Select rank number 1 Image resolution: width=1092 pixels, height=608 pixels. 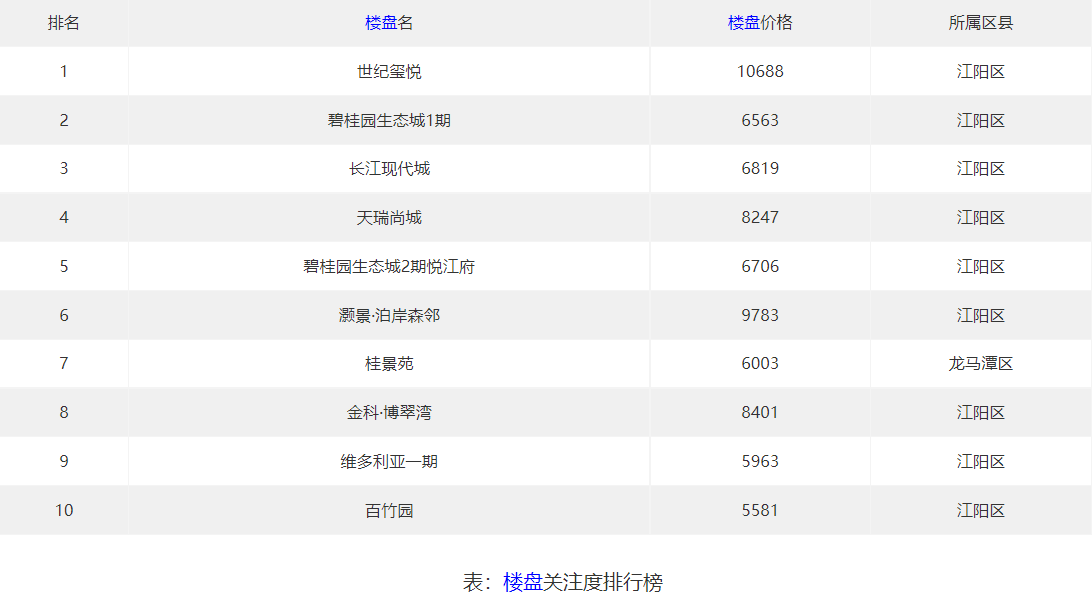click(64, 72)
